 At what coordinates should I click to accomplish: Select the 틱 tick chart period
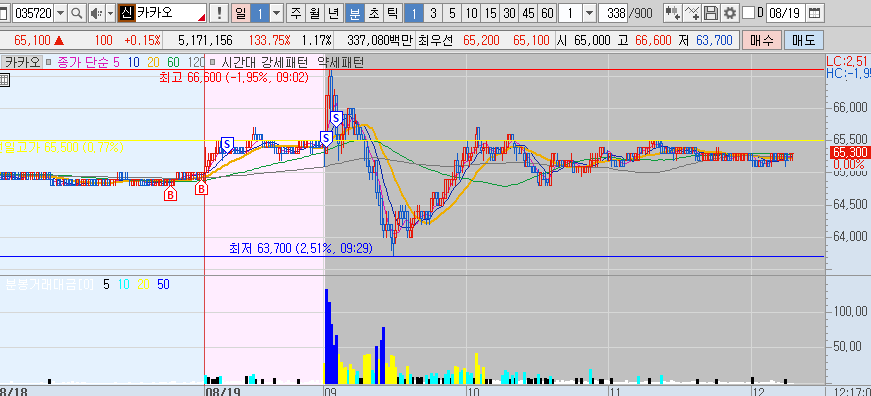pos(392,13)
